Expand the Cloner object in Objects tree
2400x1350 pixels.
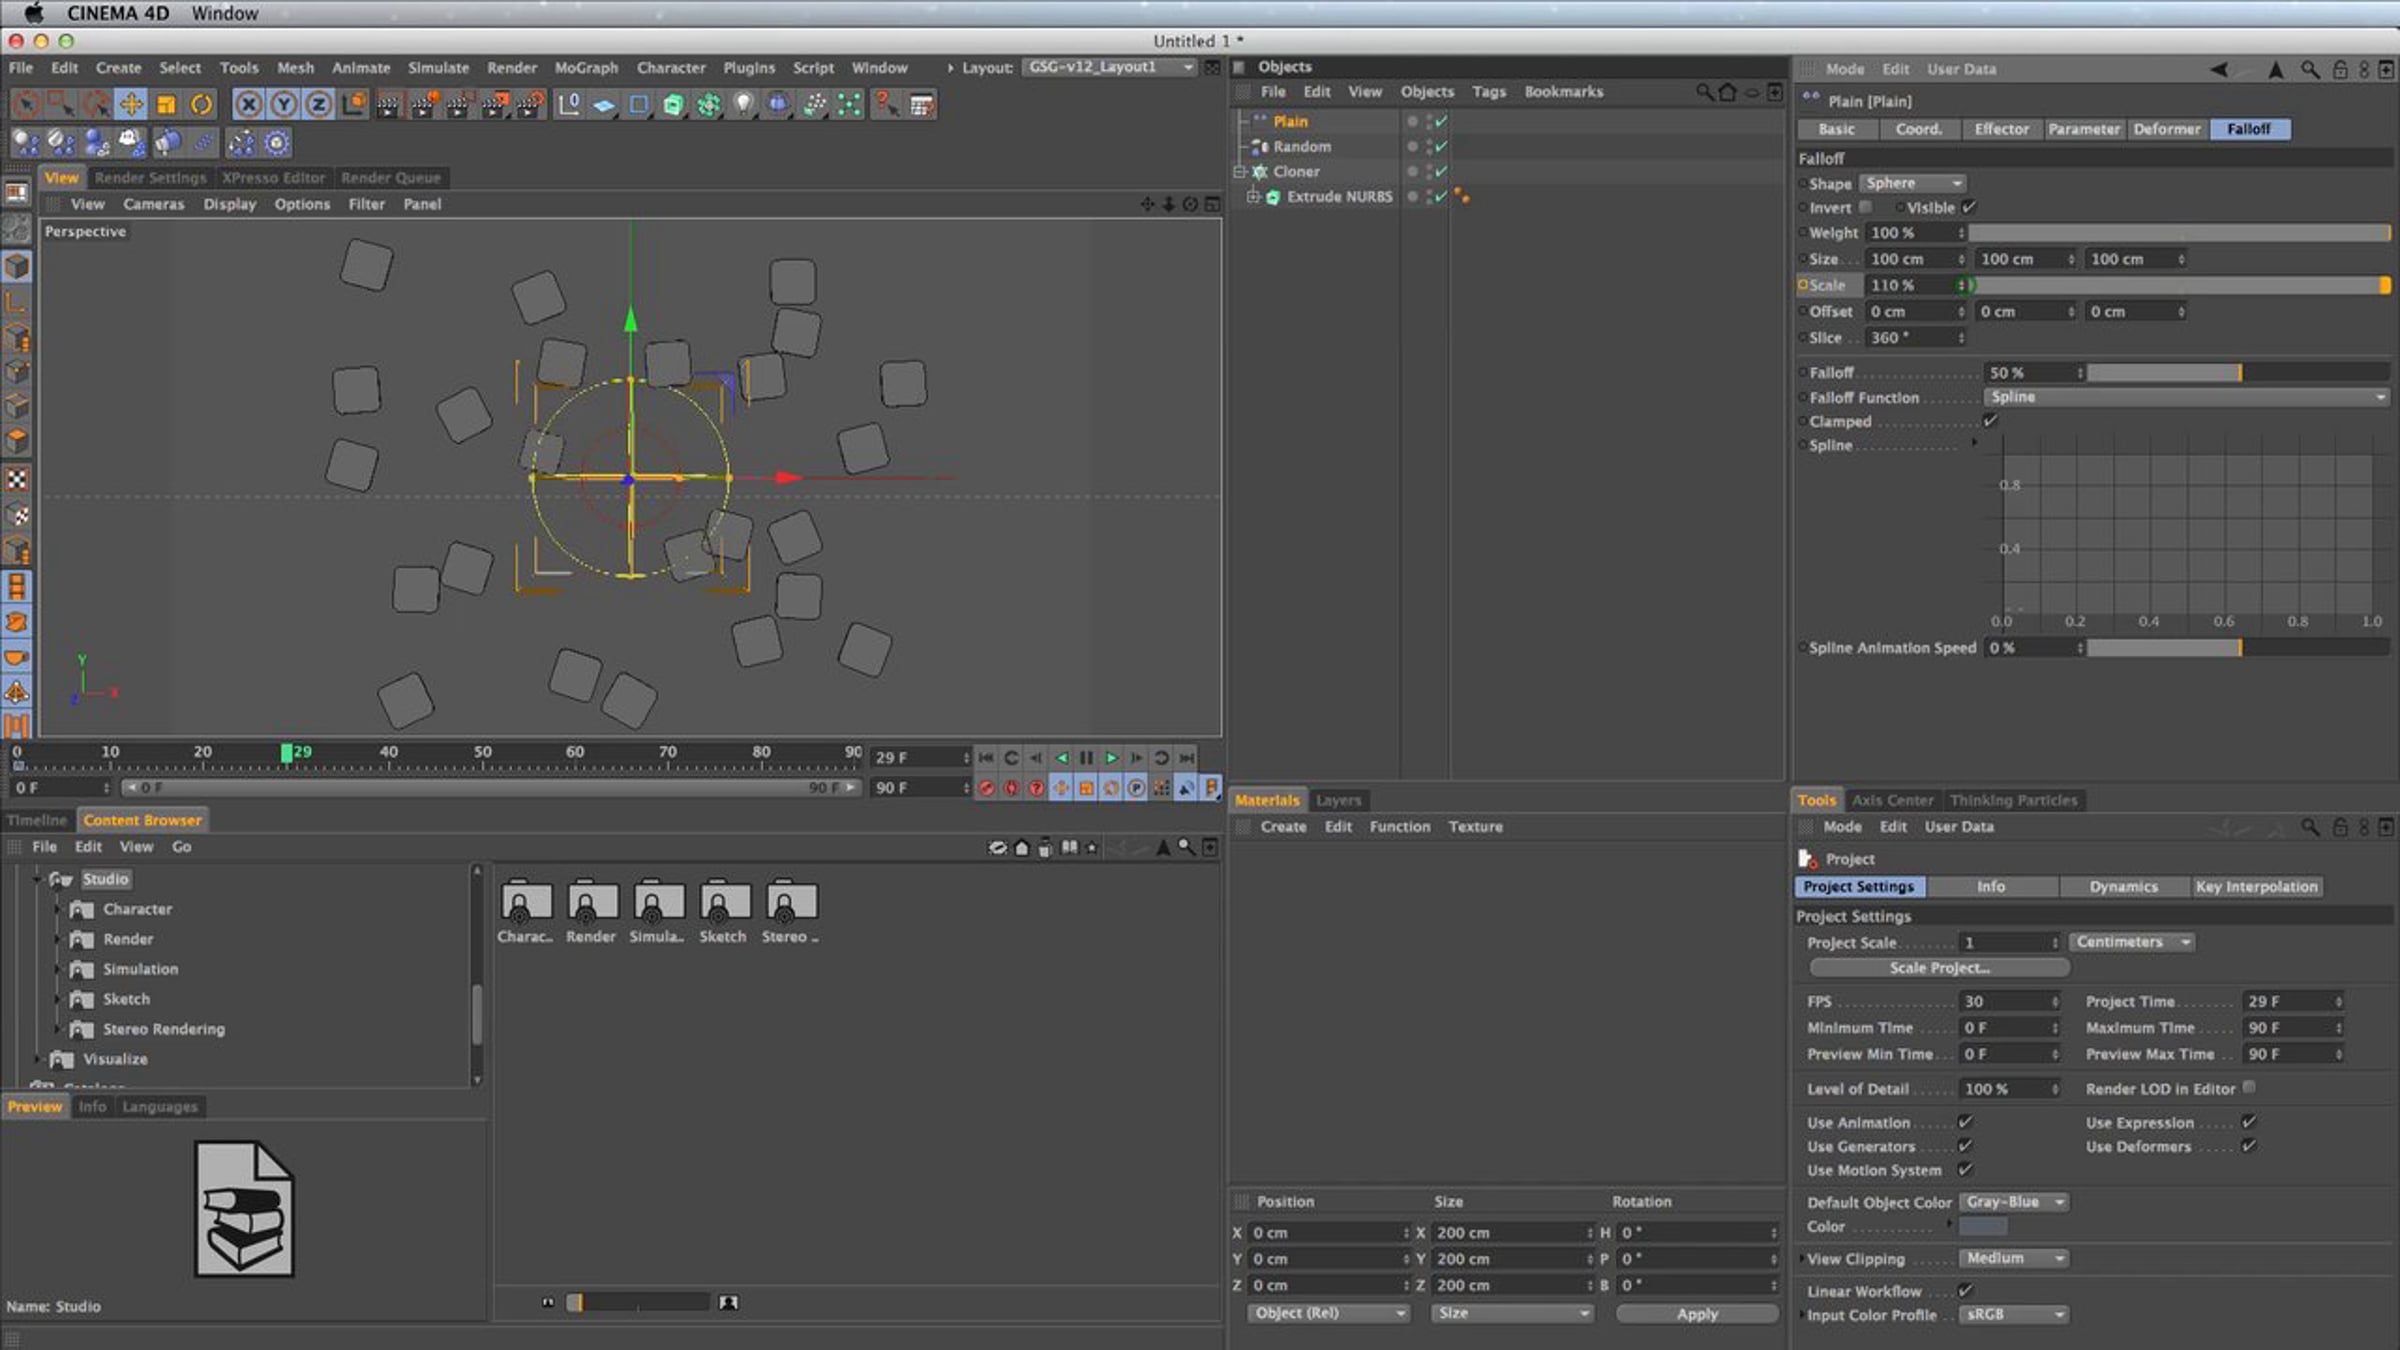pos(1240,172)
